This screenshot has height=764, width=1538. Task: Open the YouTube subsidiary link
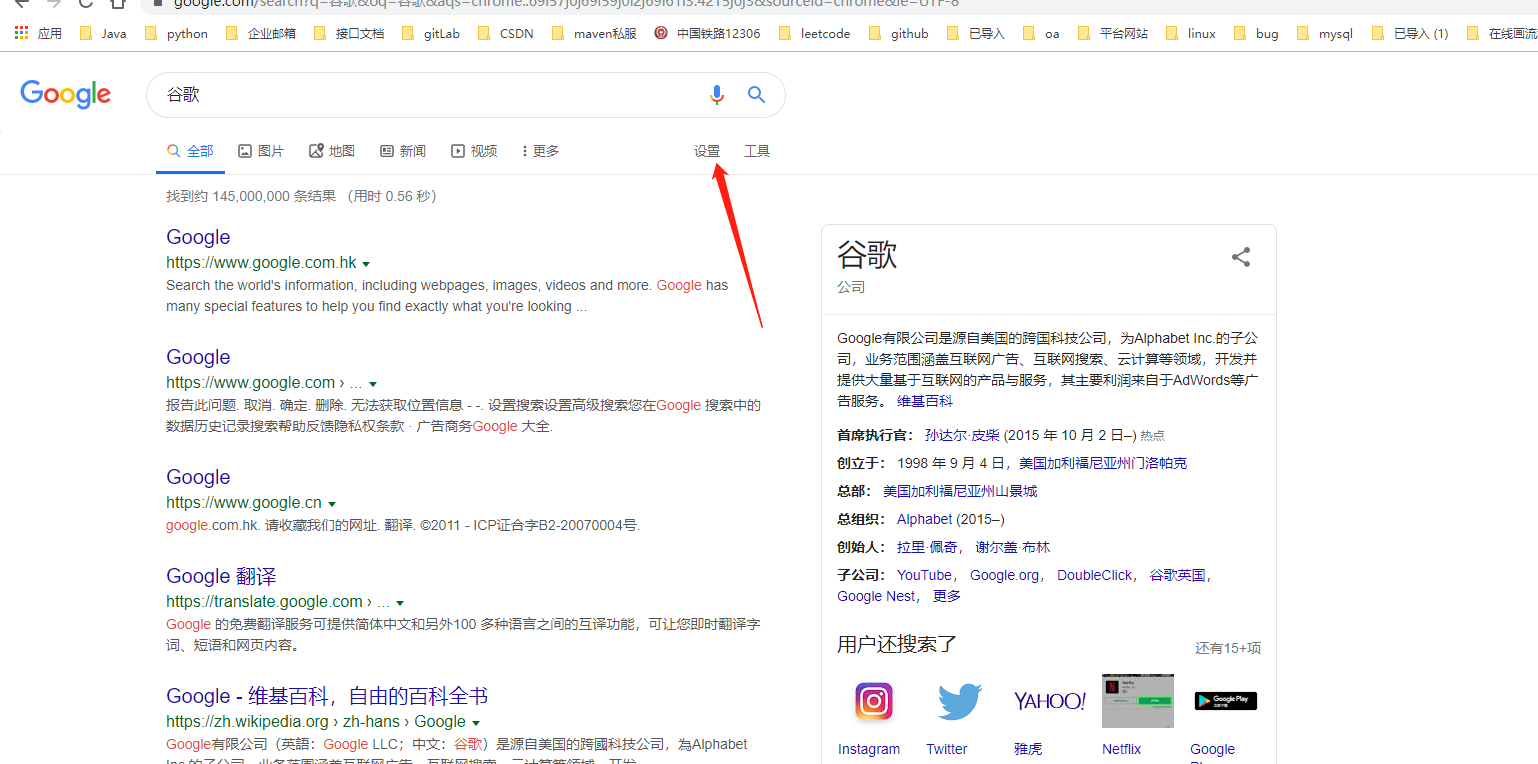(x=924, y=575)
